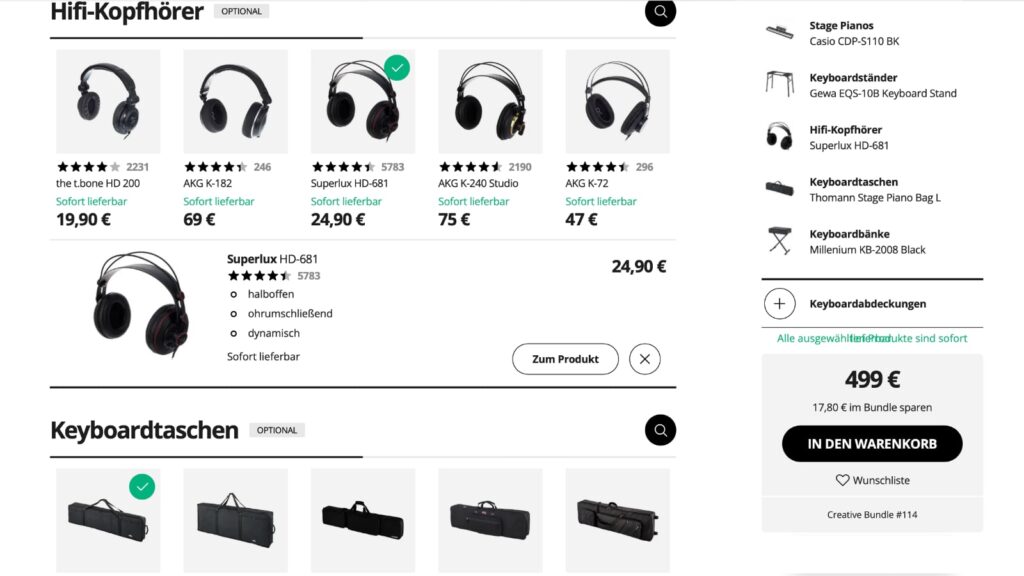The image size is (1024, 576).
Task: Select the t.bone HD 200 headphones
Action: pos(108,101)
